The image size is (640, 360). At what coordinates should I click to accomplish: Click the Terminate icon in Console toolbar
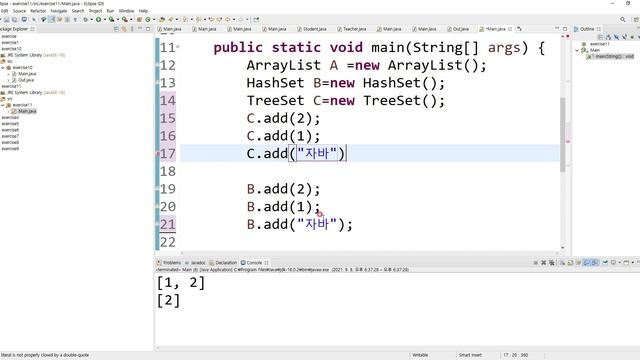[x=536, y=262]
